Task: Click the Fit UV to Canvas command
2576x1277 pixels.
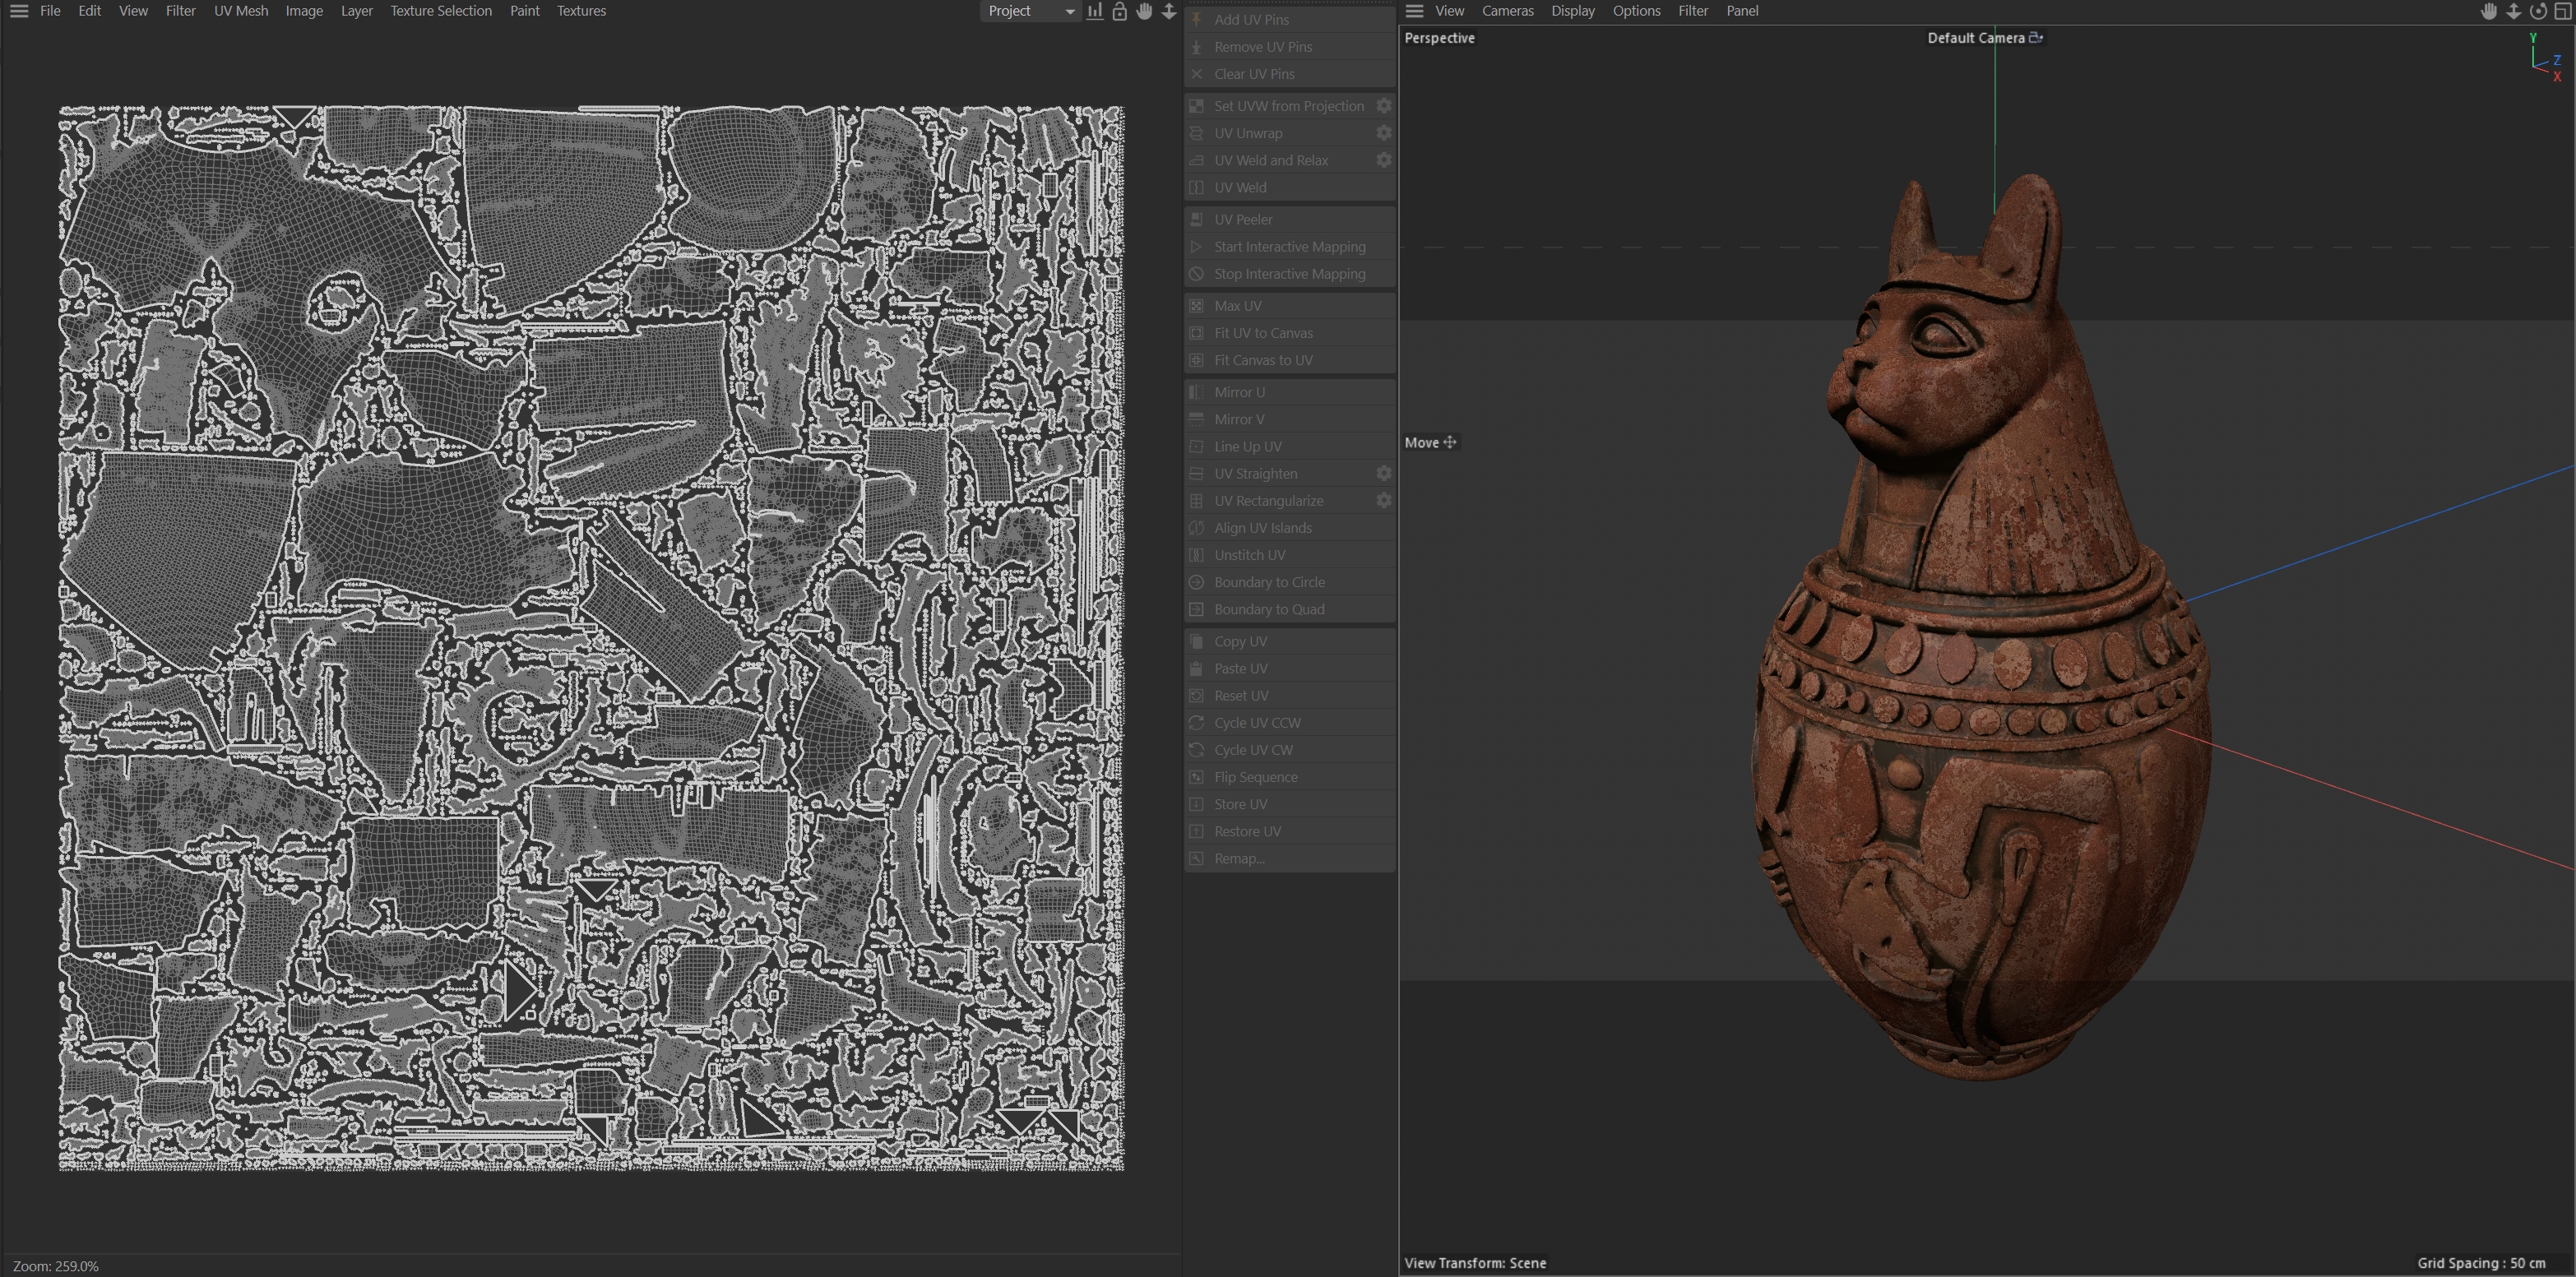Action: coord(1263,333)
